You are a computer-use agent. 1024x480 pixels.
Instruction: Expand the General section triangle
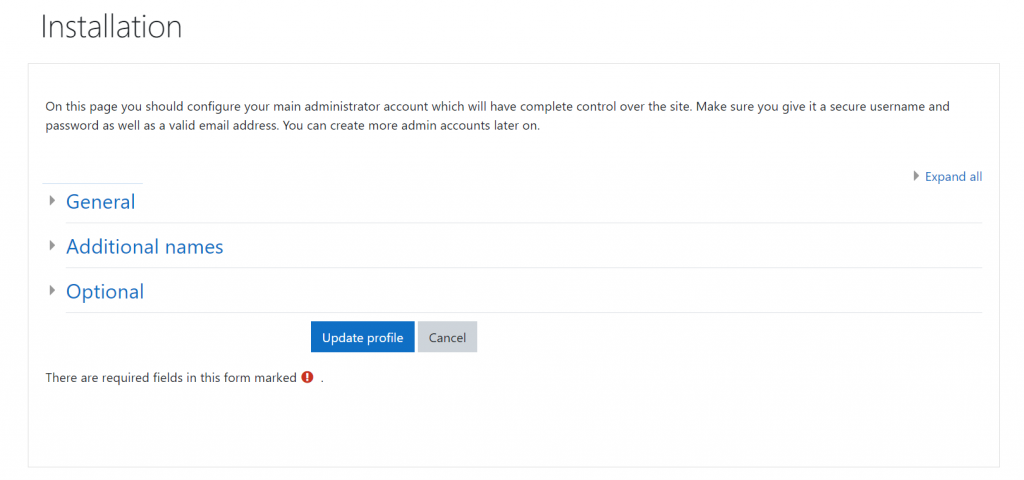[52, 201]
